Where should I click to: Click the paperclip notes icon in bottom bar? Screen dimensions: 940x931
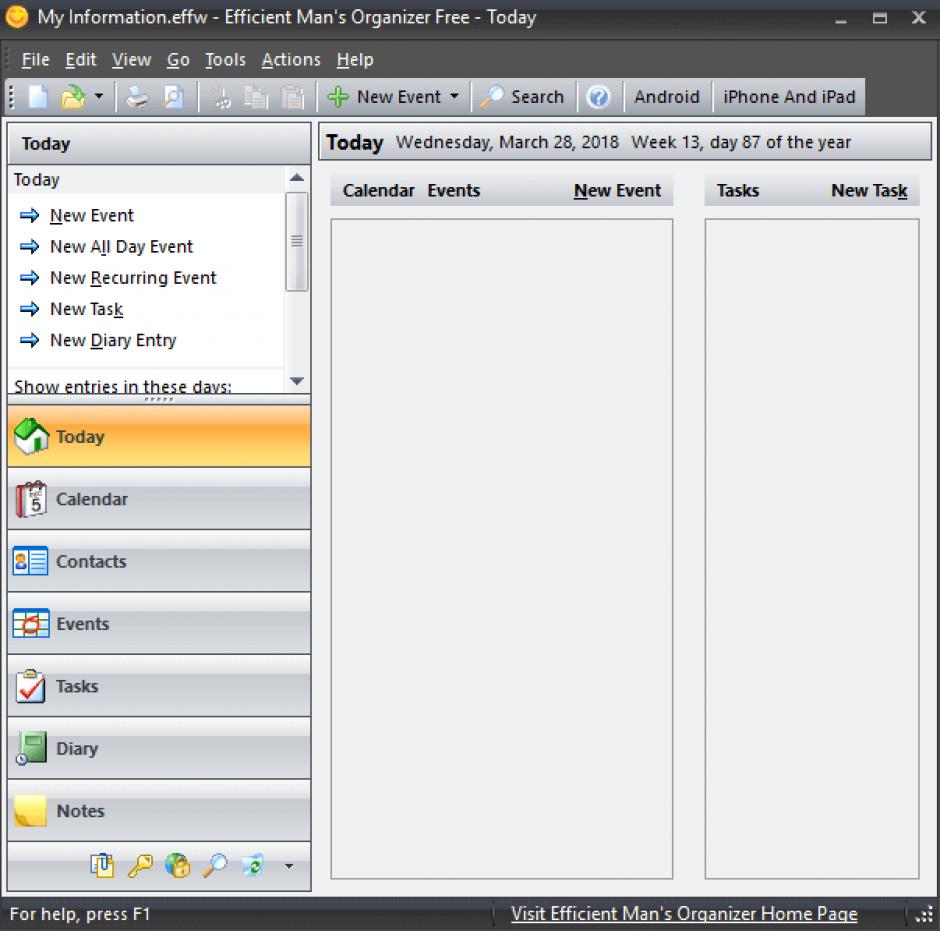pyautogui.click(x=103, y=866)
